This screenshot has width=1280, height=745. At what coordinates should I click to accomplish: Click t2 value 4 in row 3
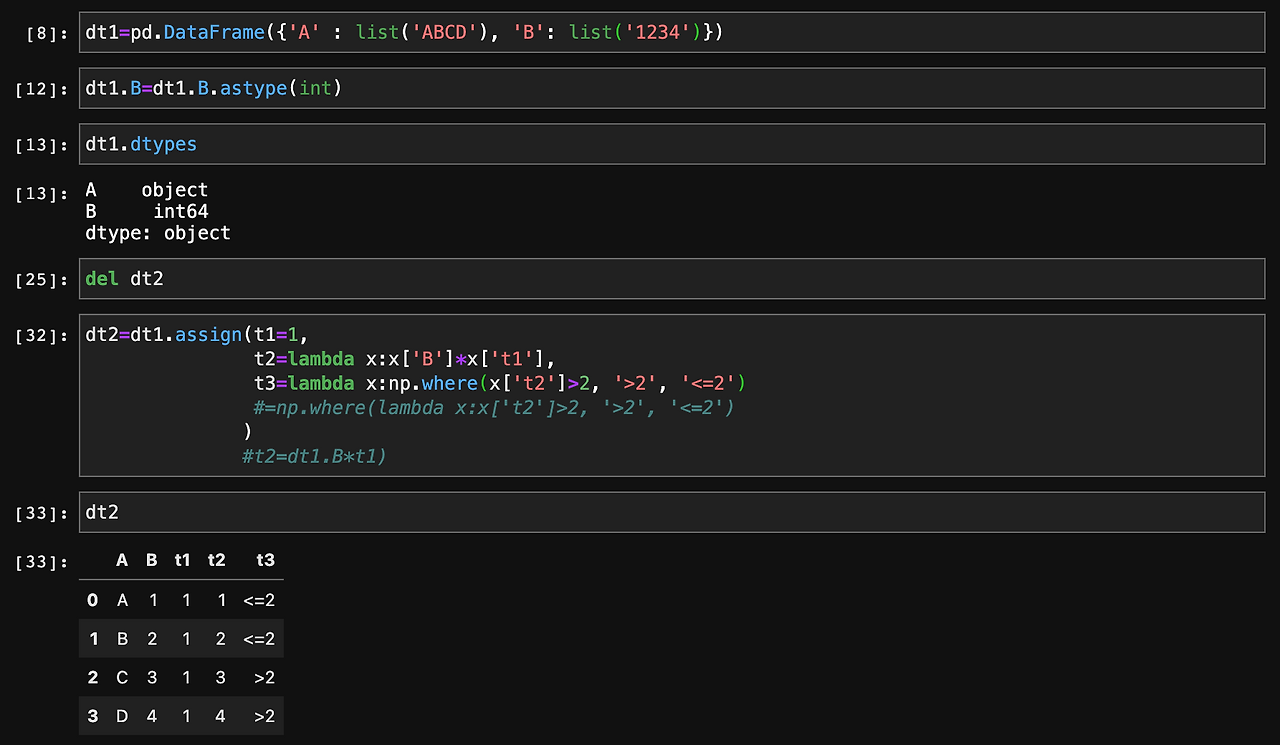pos(220,716)
